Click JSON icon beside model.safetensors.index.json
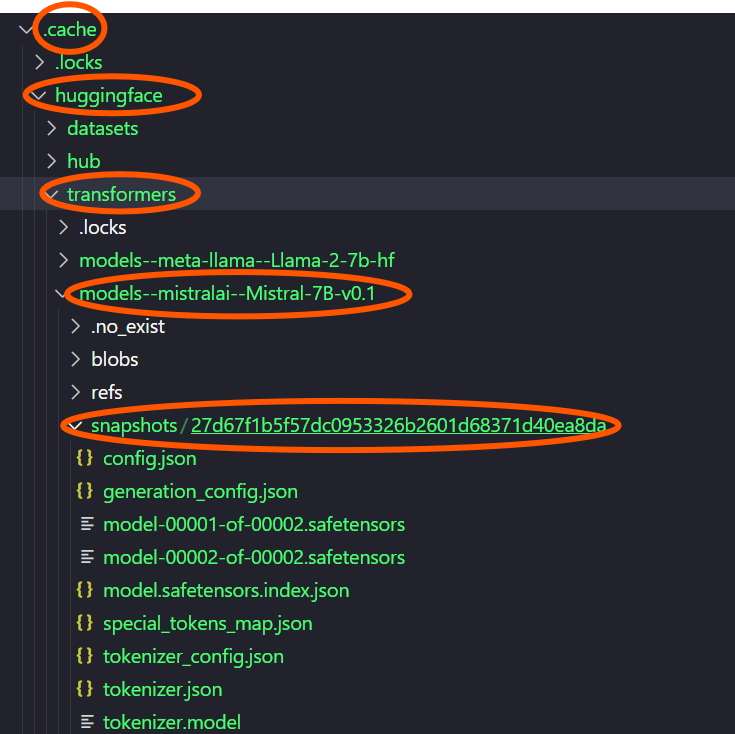The image size is (735, 734). (85, 590)
